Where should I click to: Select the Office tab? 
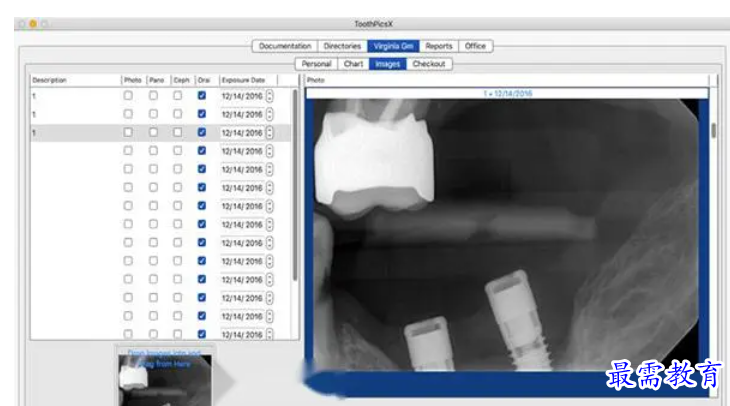click(x=475, y=46)
